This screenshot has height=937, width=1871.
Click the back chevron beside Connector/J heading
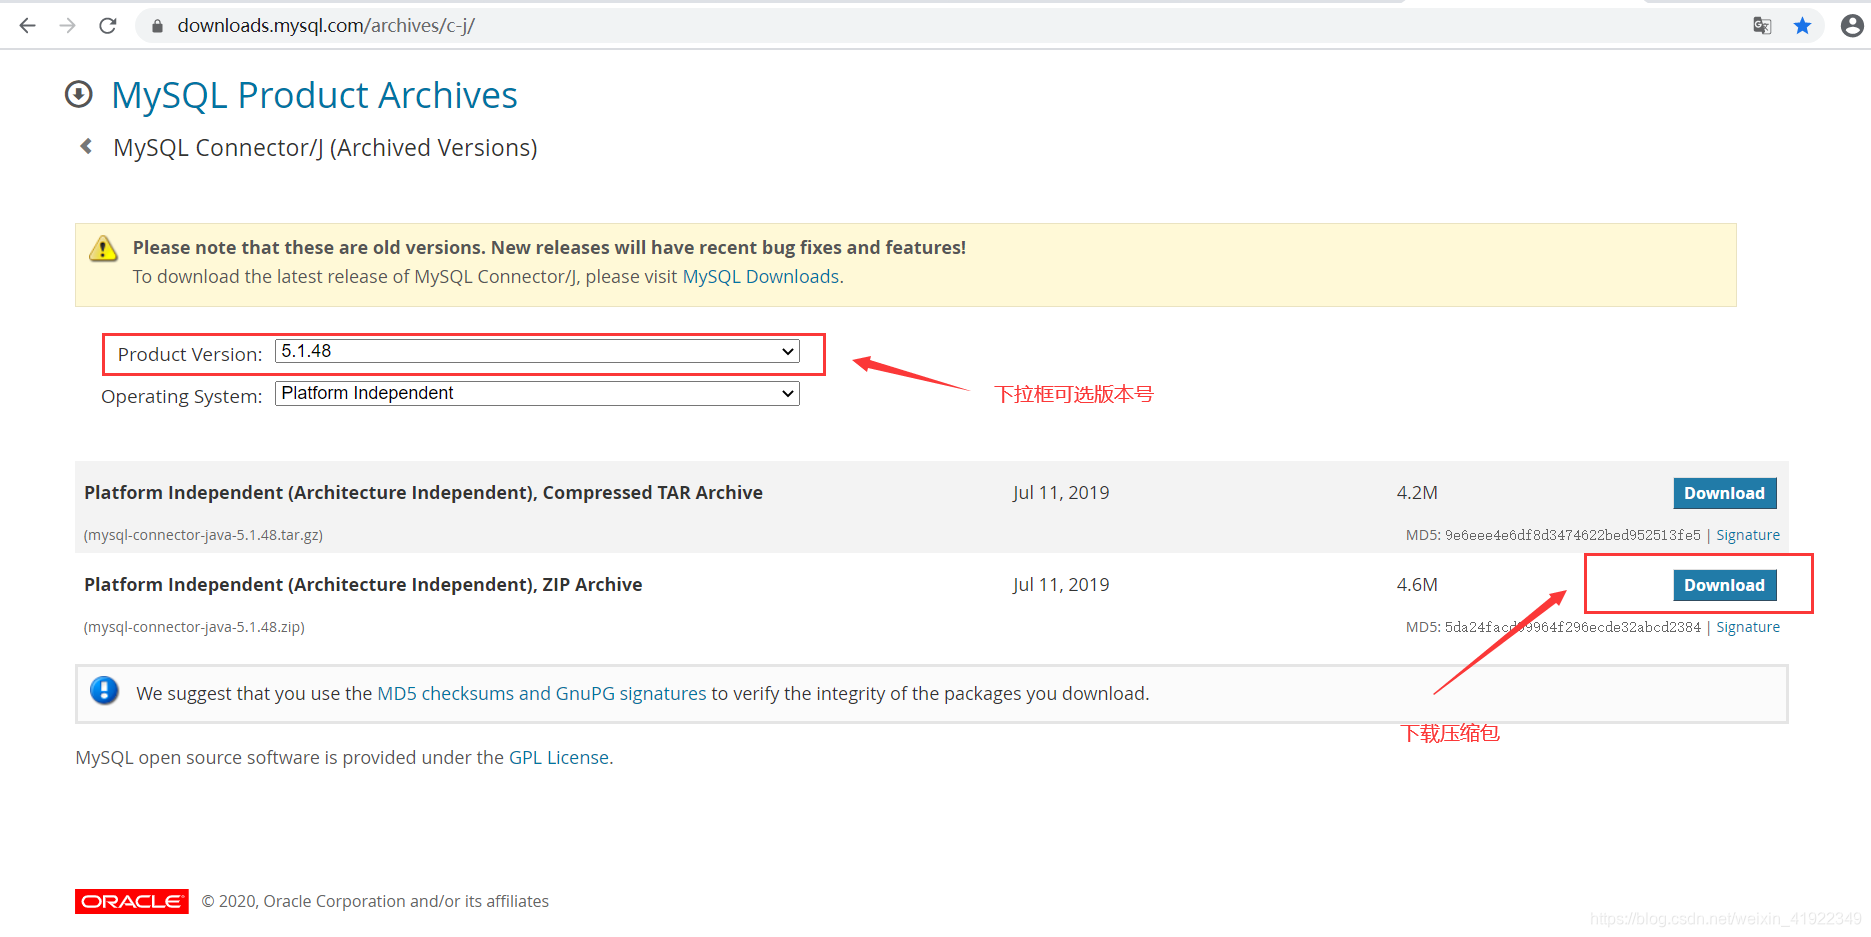[x=87, y=147]
